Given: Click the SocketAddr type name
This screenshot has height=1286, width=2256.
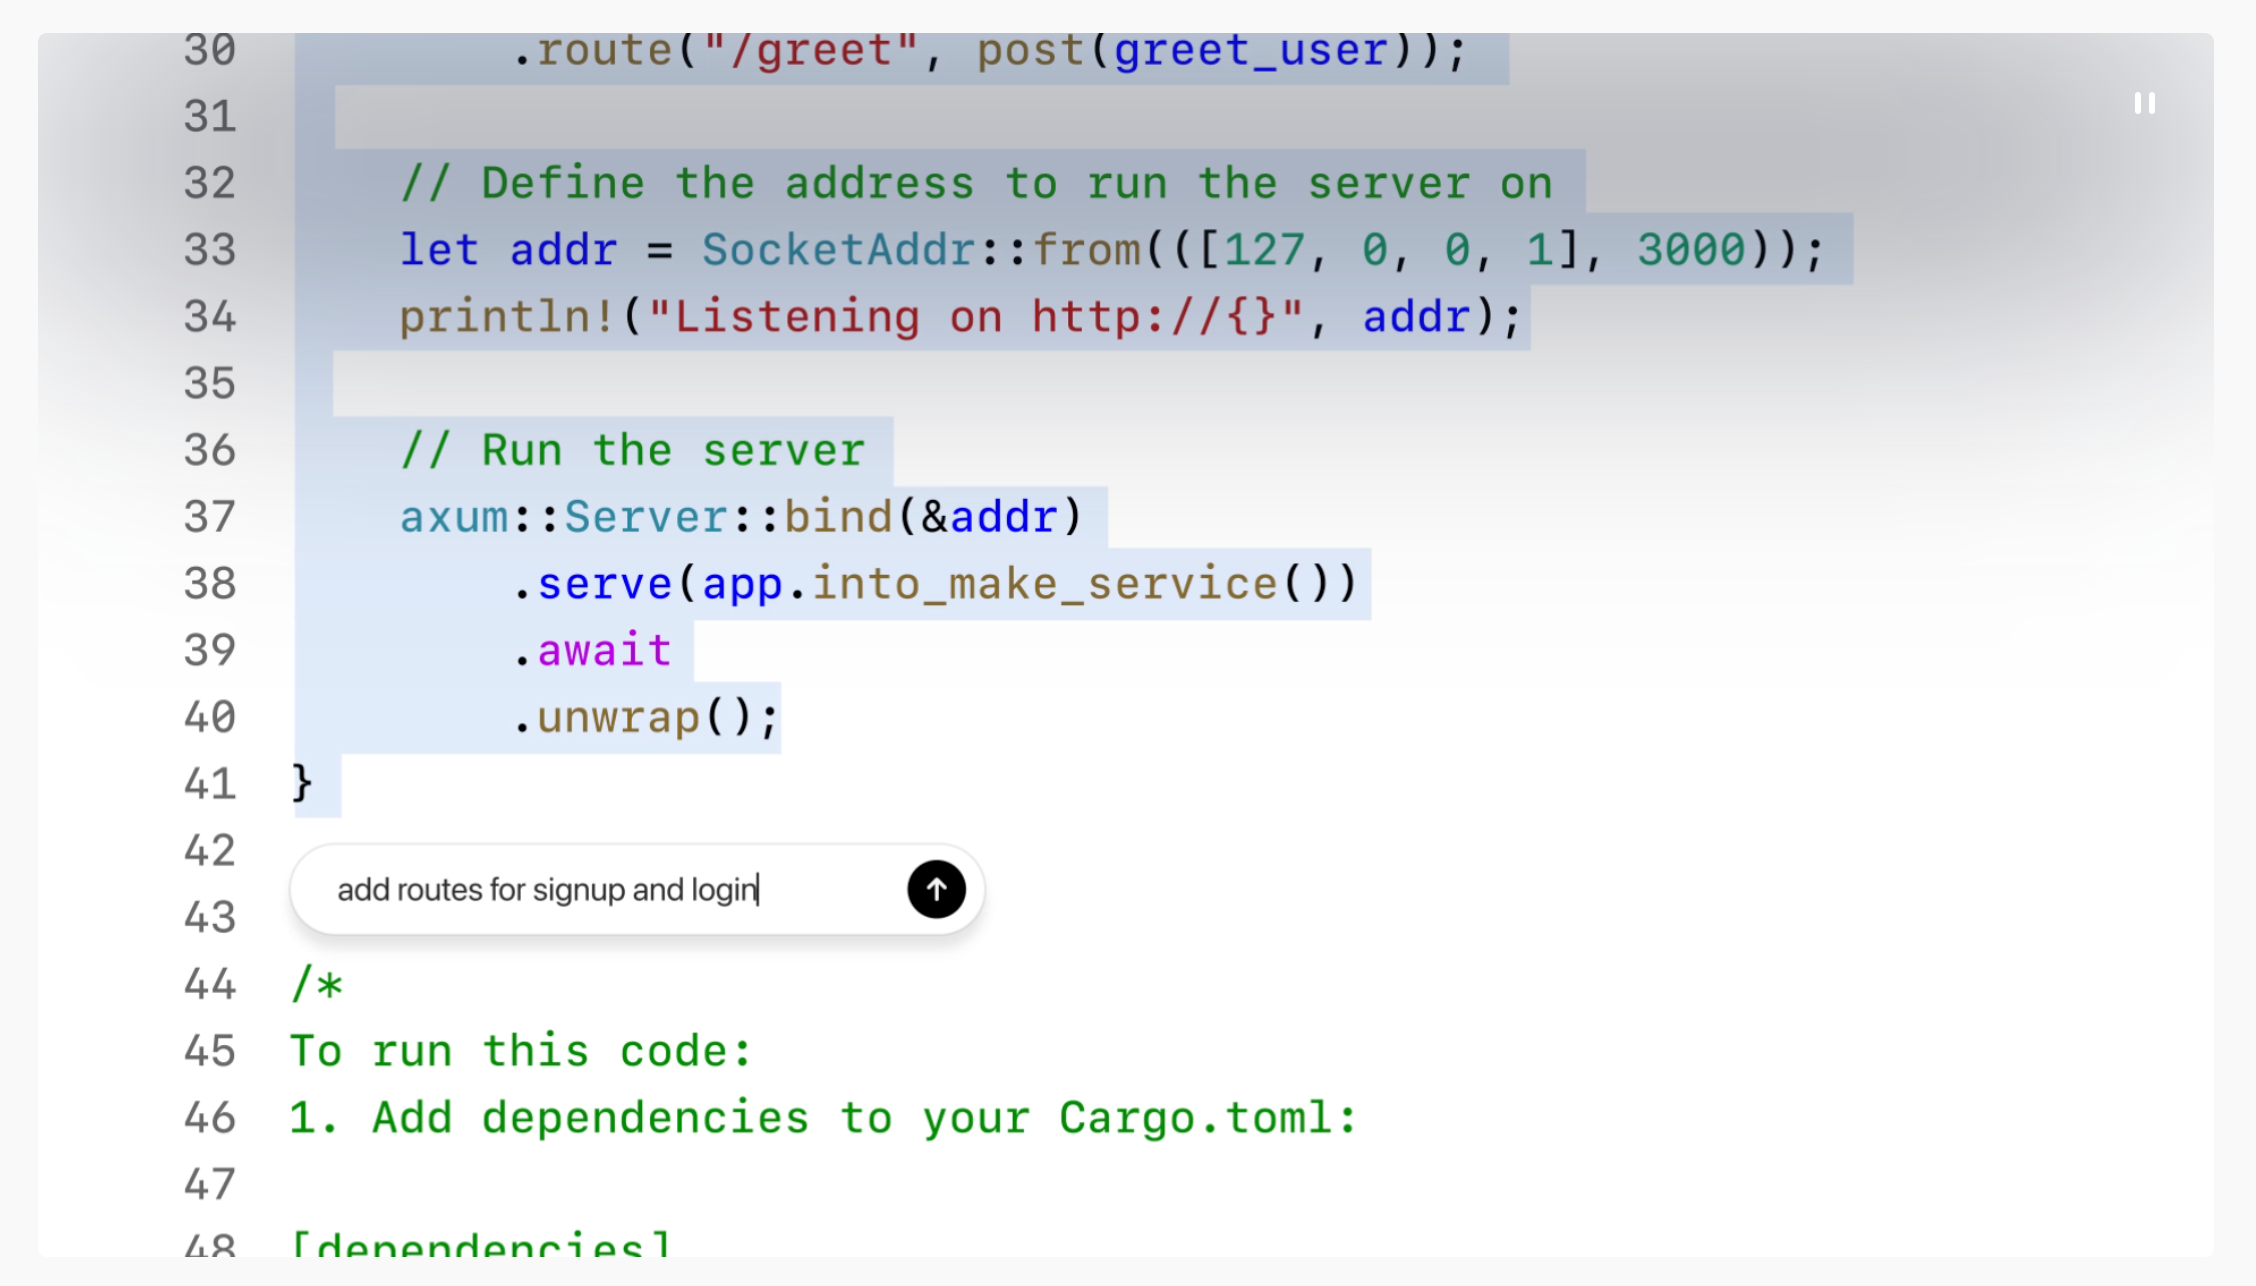Looking at the screenshot, I should tap(838, 250).
